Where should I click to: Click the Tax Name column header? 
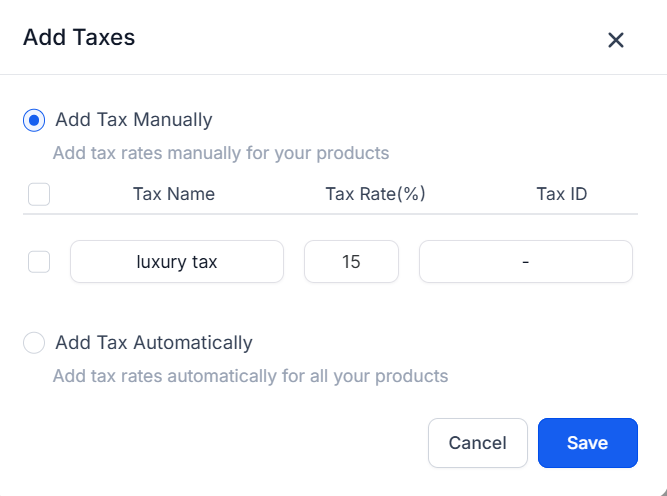click(174, 194)
